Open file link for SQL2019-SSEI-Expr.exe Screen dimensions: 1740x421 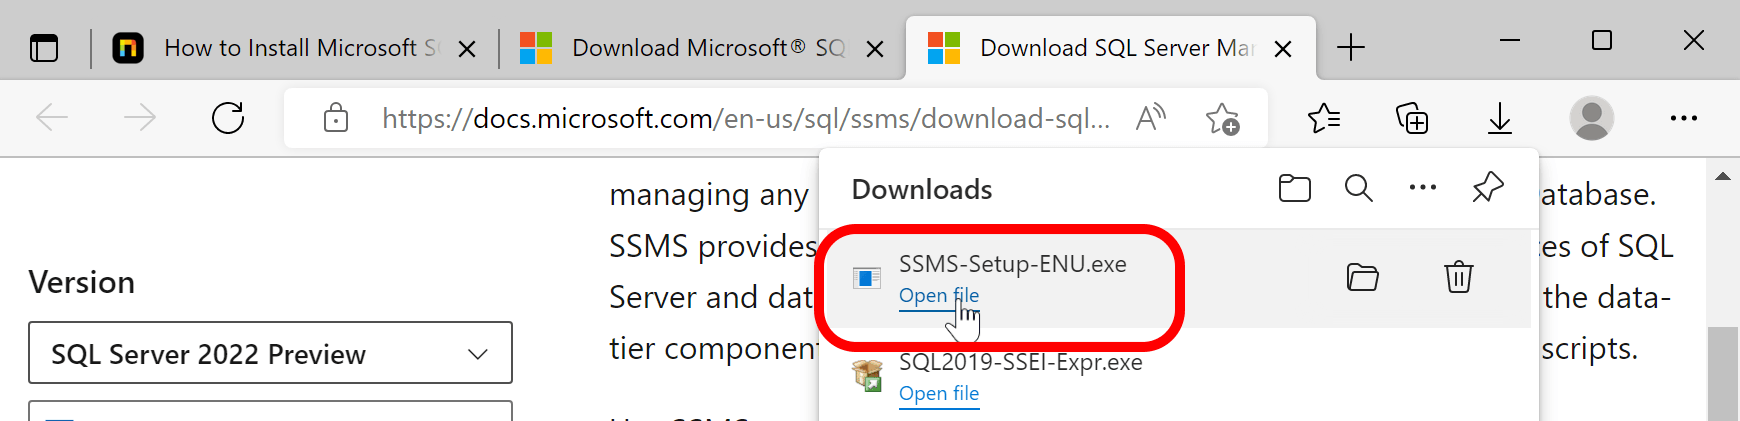pos(938,394)
